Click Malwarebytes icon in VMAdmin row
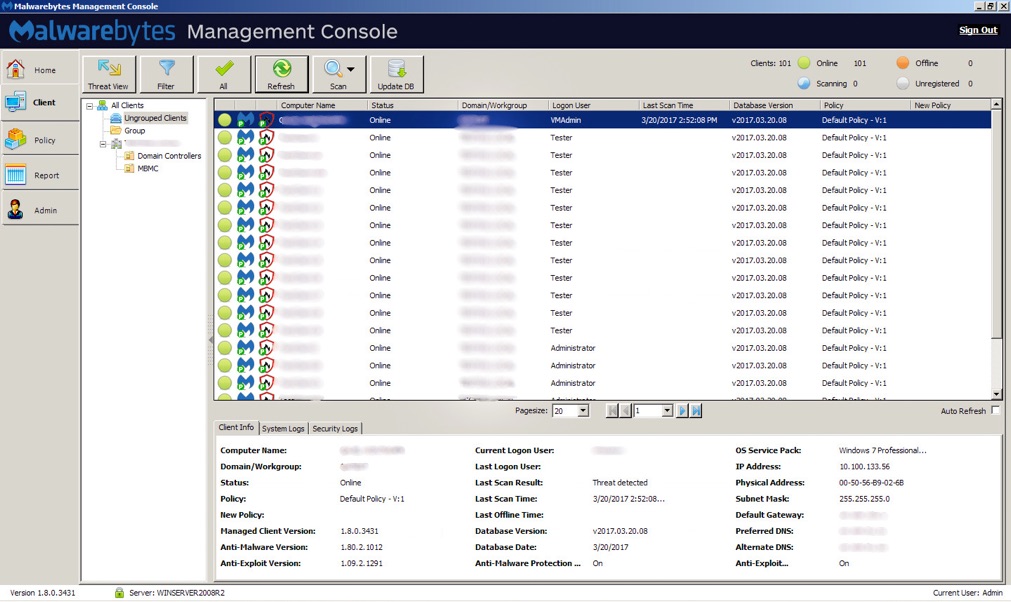 click(x=245, y=120)
